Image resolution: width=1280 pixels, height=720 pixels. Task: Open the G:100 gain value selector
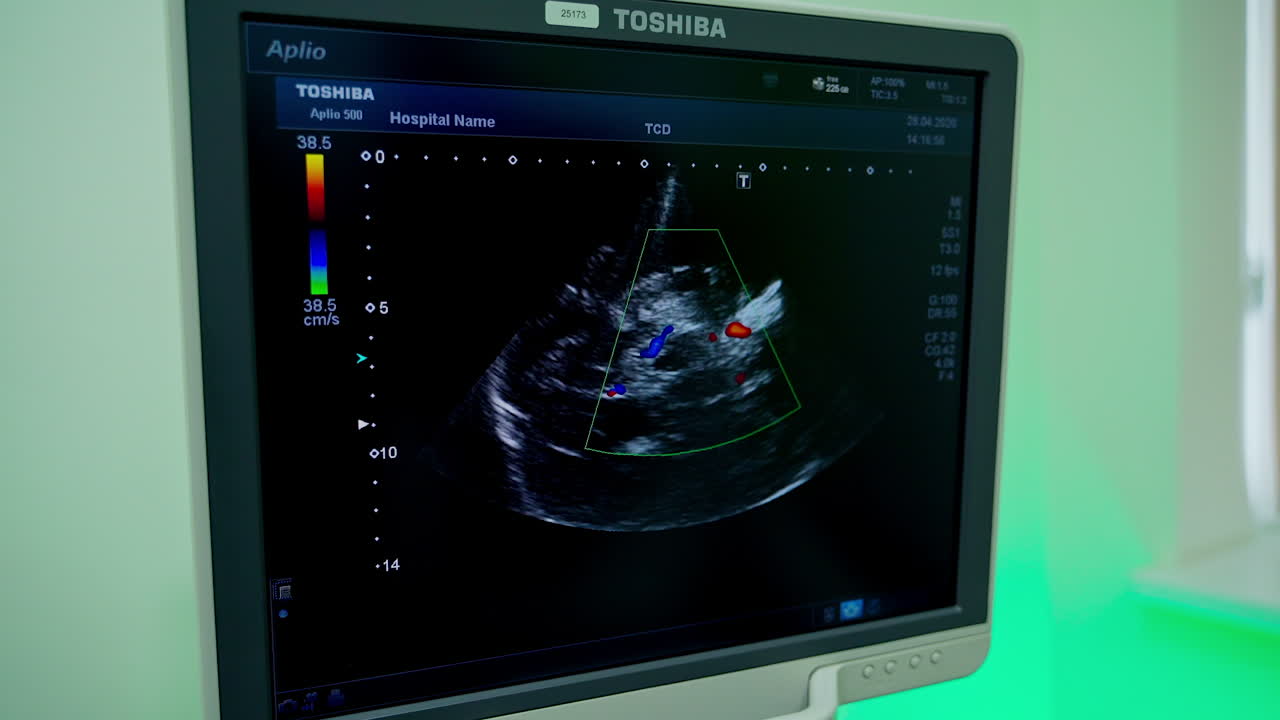(946, 300)
